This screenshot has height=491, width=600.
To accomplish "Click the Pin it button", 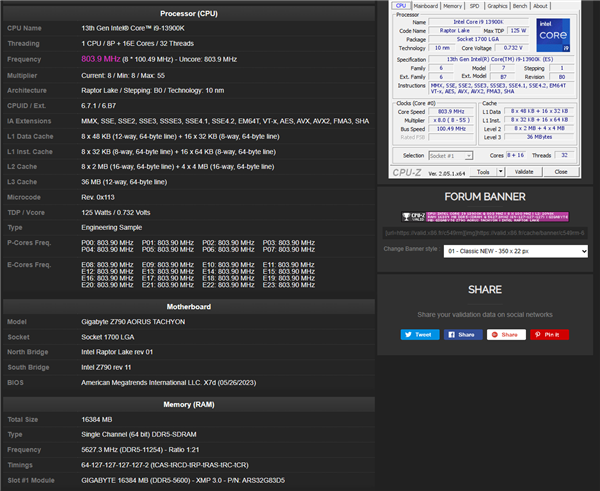I will pos(549,334).
